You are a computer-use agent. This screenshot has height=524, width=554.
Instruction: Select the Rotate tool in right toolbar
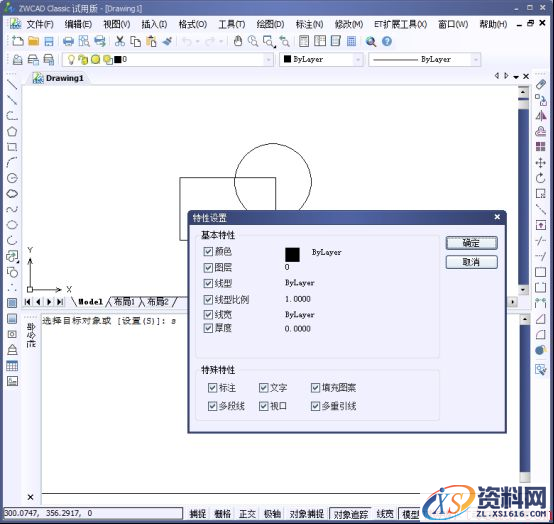[541, 178]
